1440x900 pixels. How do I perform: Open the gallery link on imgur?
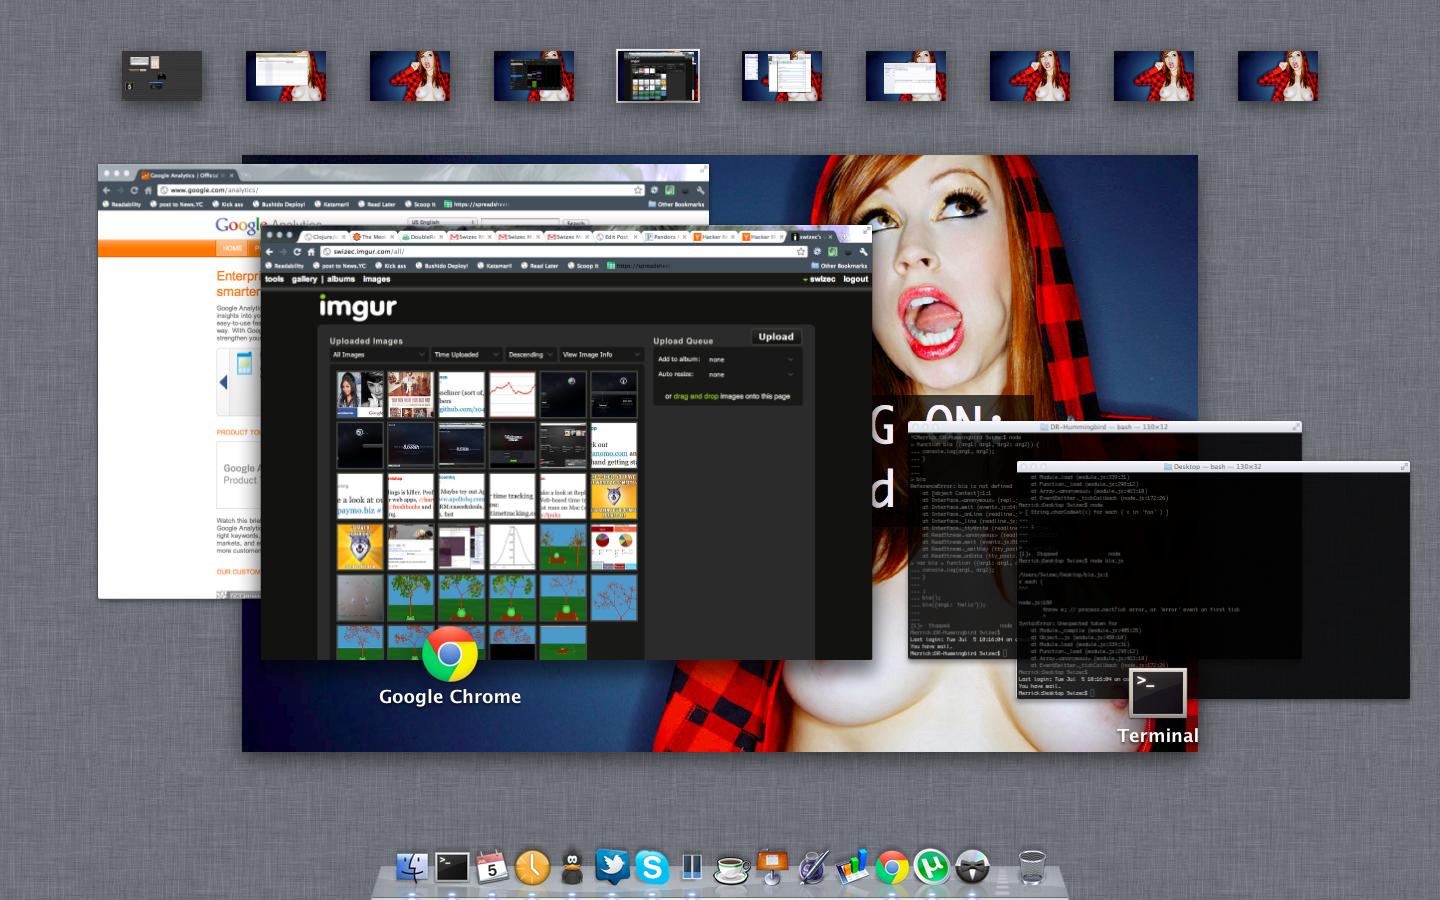click(304, 279)
